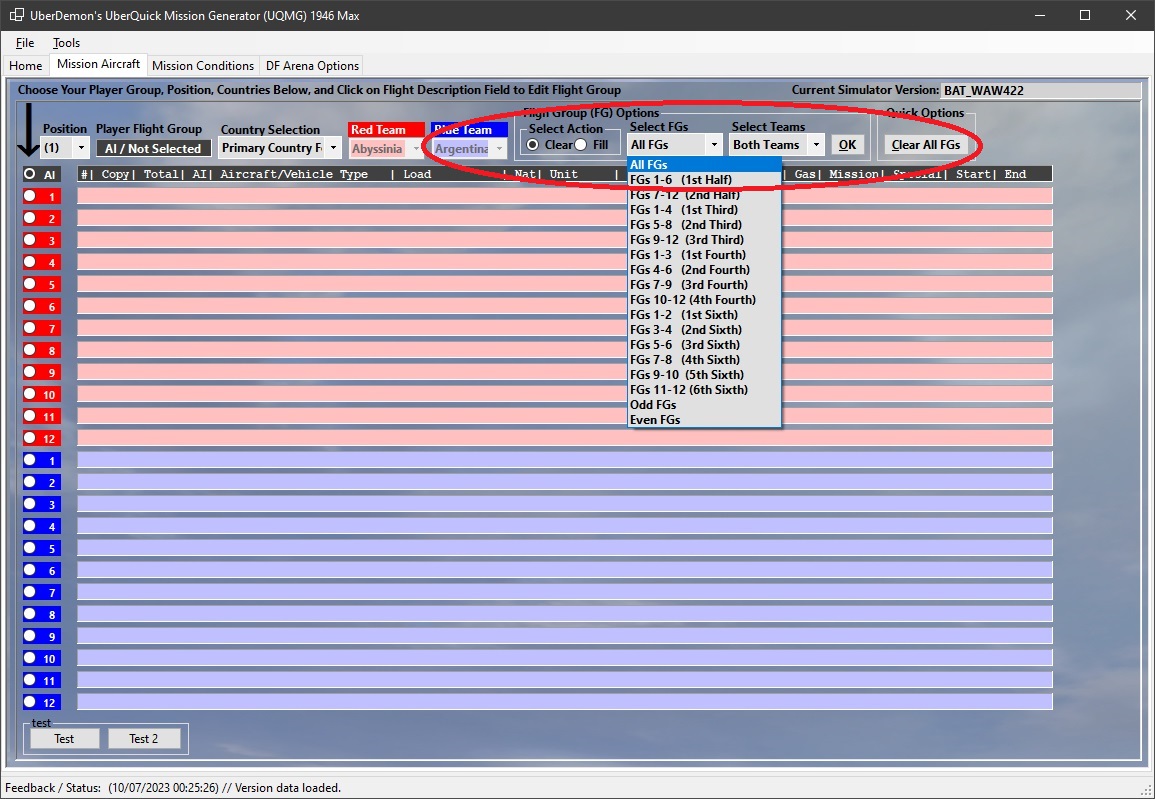
Task: Select FGs 1-3 (1st Fourth) entry
Action: (704, 255)
